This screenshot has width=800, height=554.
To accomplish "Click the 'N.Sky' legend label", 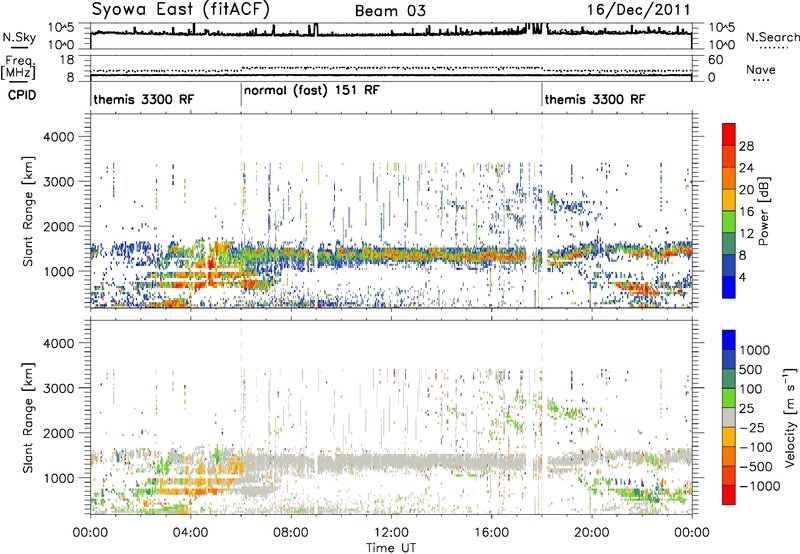I will 19,37.
